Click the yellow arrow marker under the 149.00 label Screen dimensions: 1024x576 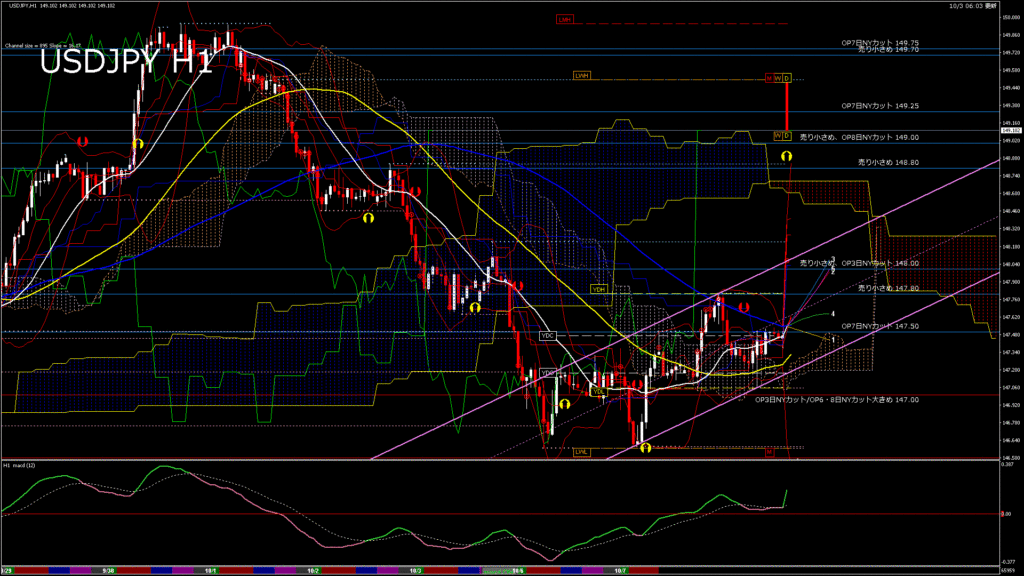(787, 156)
